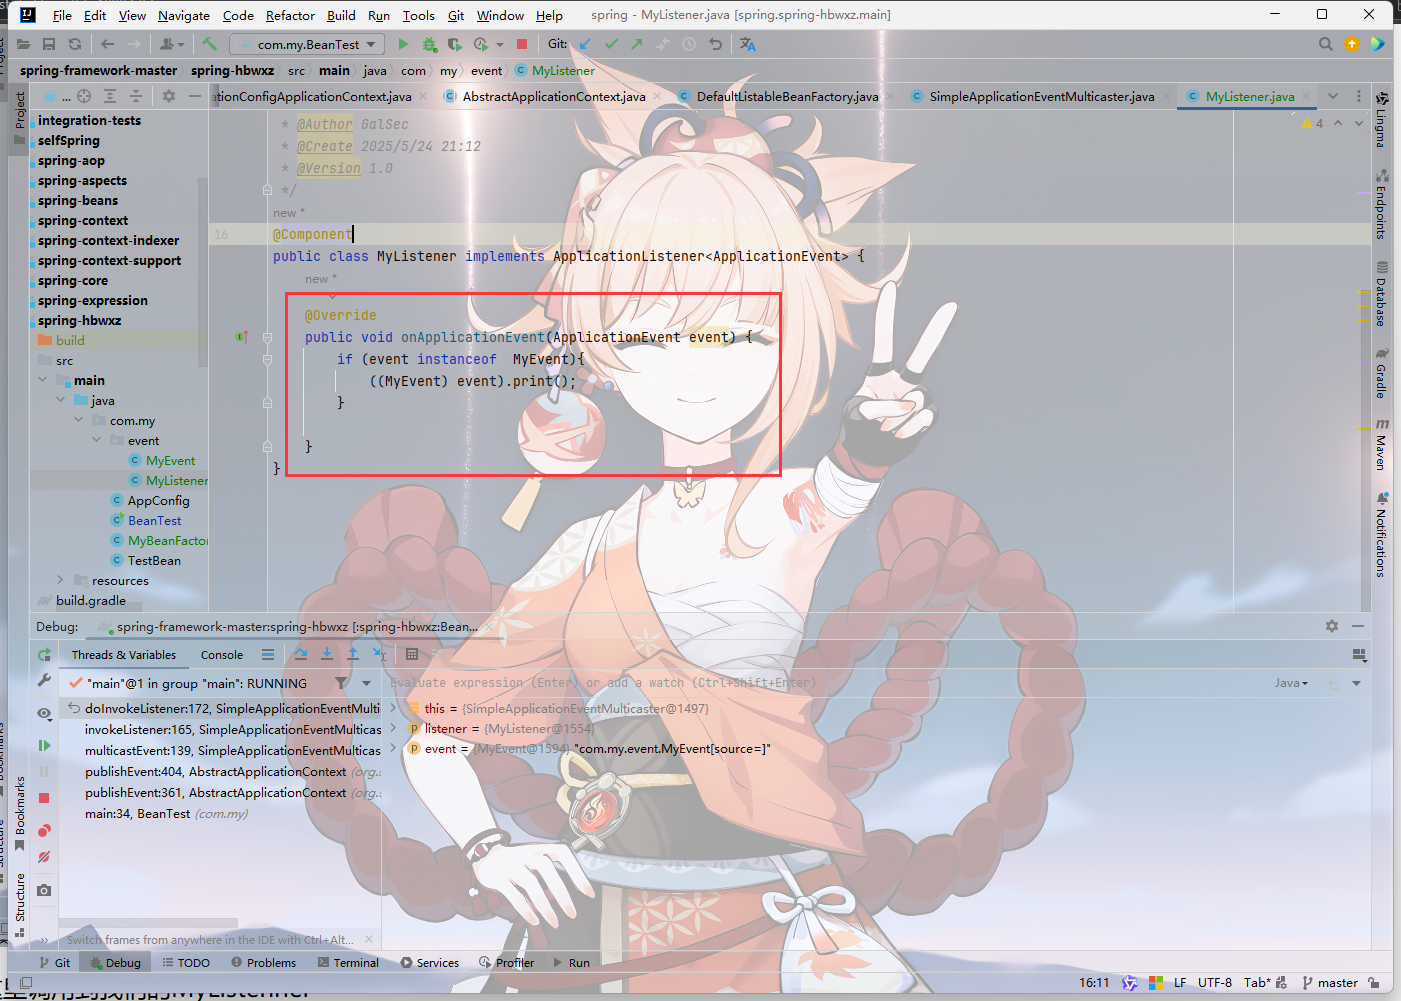The height and width of the screenshot is (1001, 1401).
Task: Click Step Over in debugger toolbar
Action: (301, 654)
